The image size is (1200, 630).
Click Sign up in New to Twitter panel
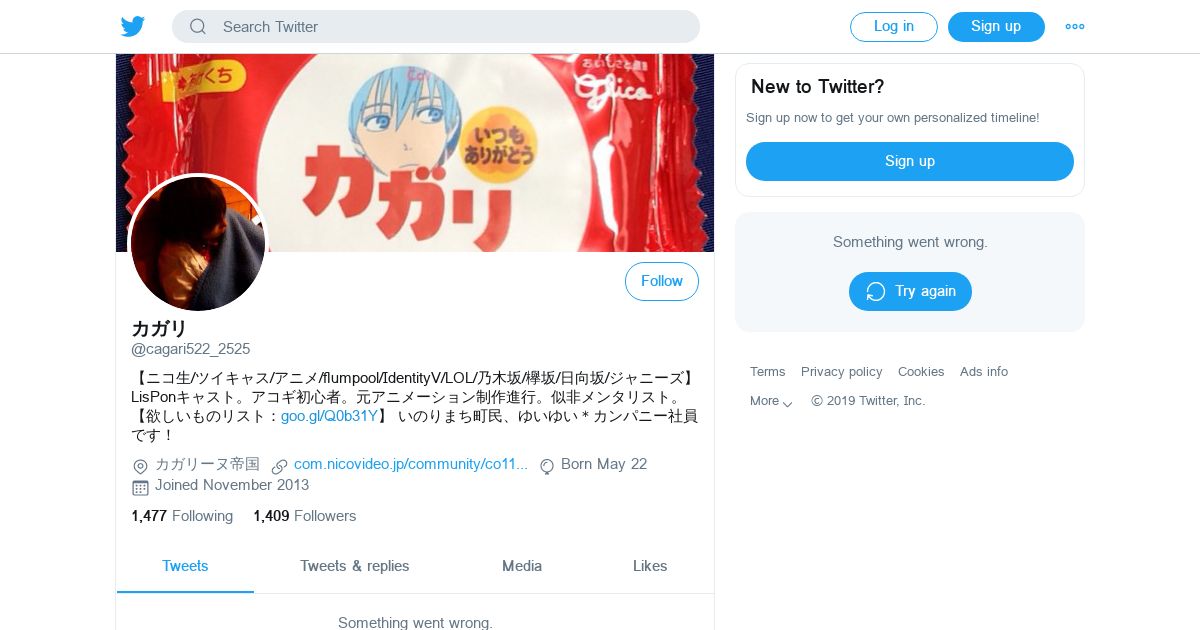(910, 161)
